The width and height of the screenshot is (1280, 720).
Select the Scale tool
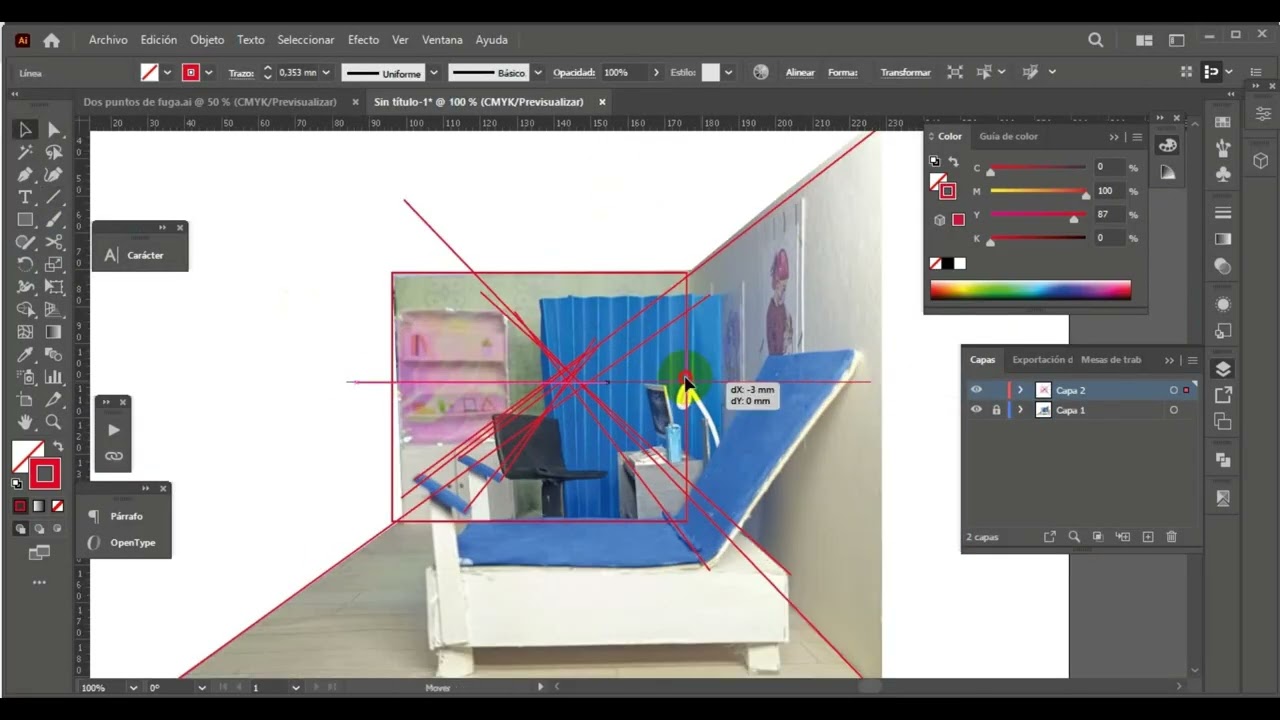(x=54, y=265)
